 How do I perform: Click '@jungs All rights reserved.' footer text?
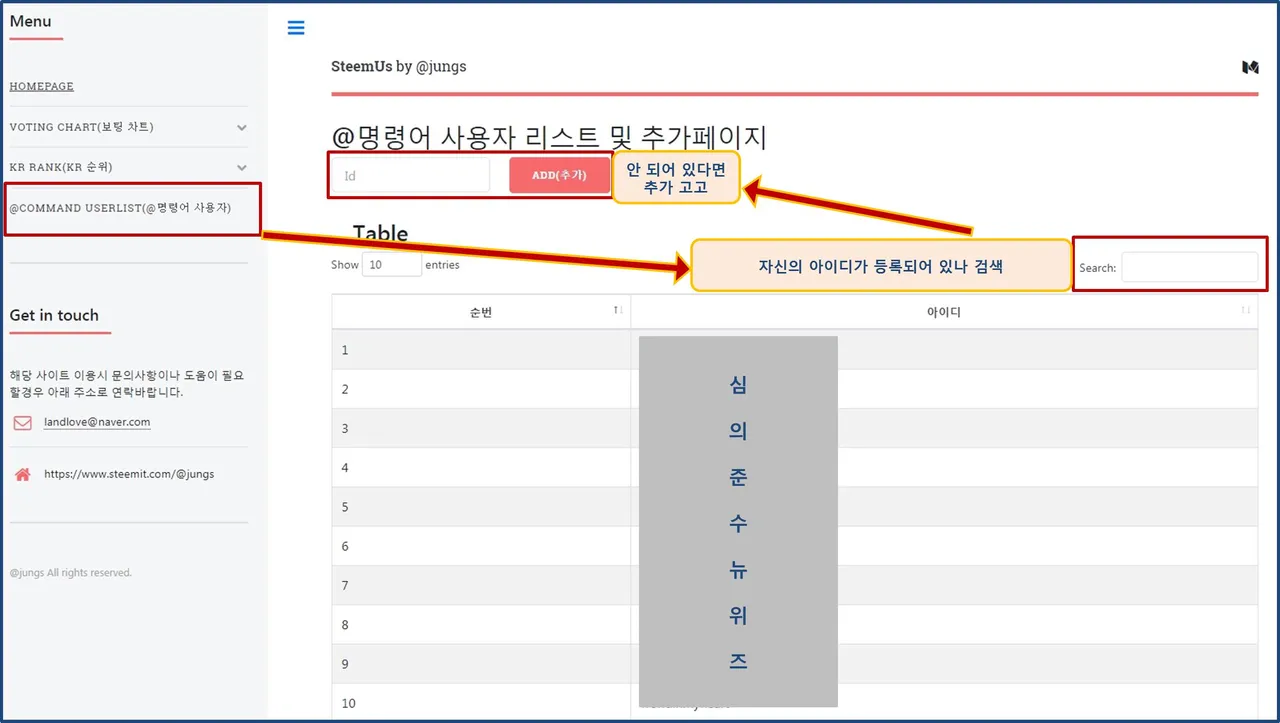coord(70,573)
